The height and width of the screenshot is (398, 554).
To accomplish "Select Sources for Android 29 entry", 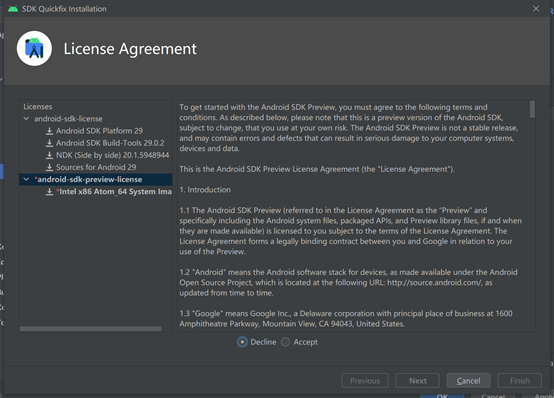I will [96, 167].
